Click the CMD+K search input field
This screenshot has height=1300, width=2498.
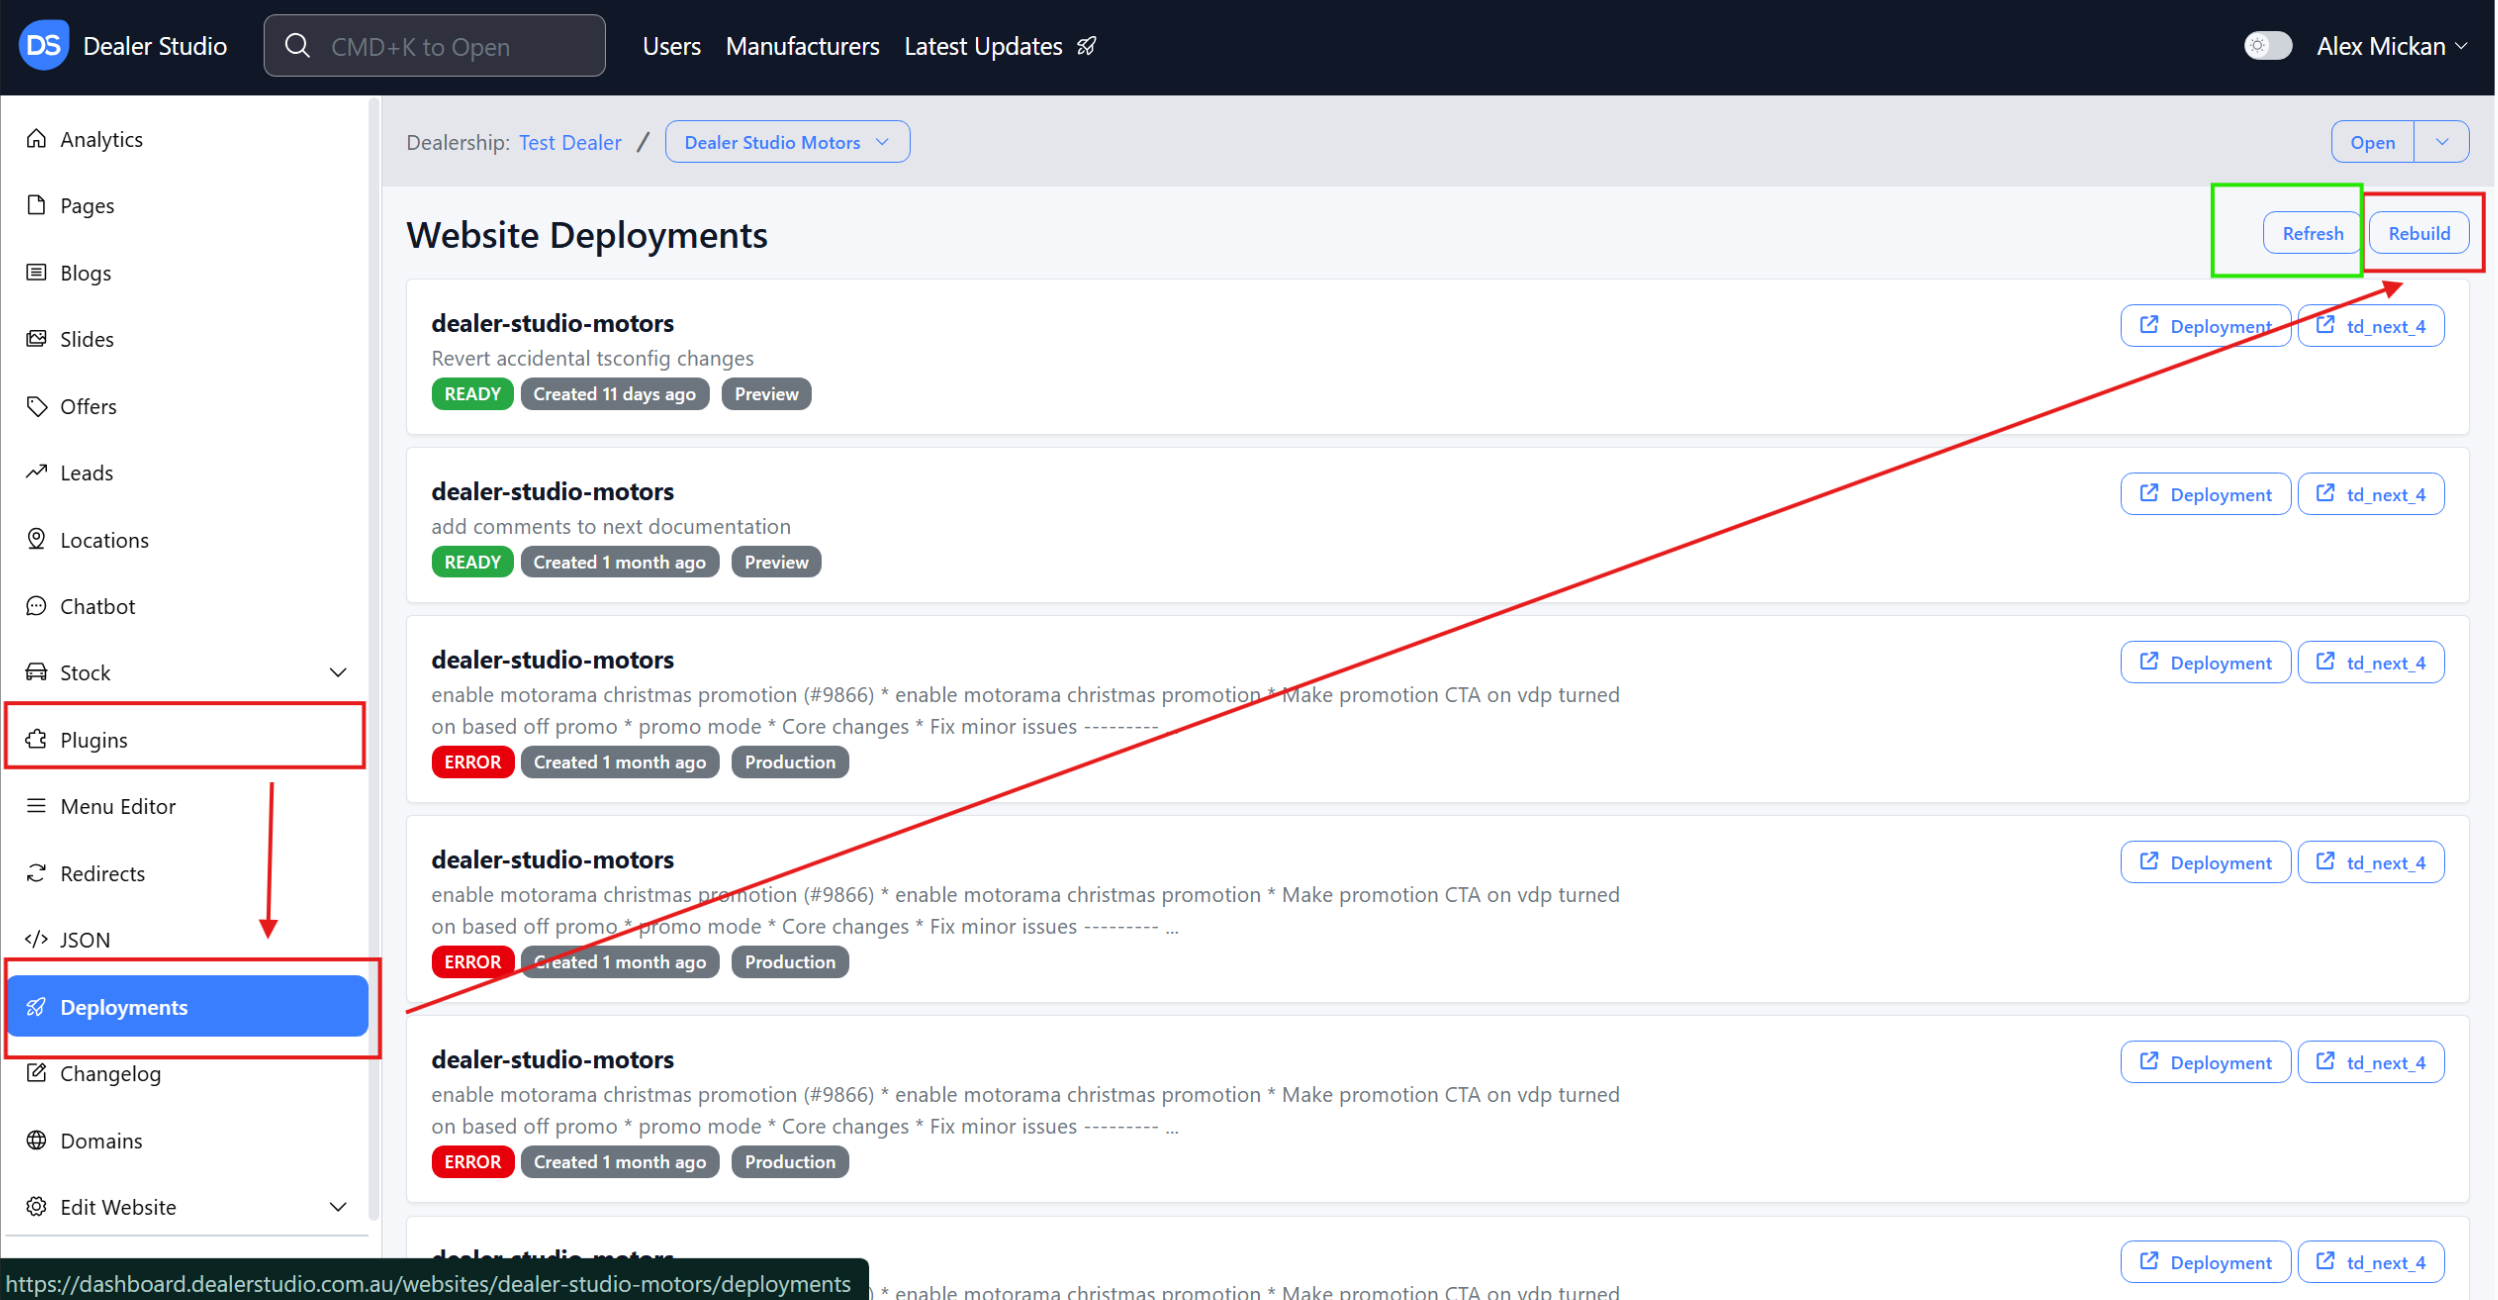click(x=435, y=46)
